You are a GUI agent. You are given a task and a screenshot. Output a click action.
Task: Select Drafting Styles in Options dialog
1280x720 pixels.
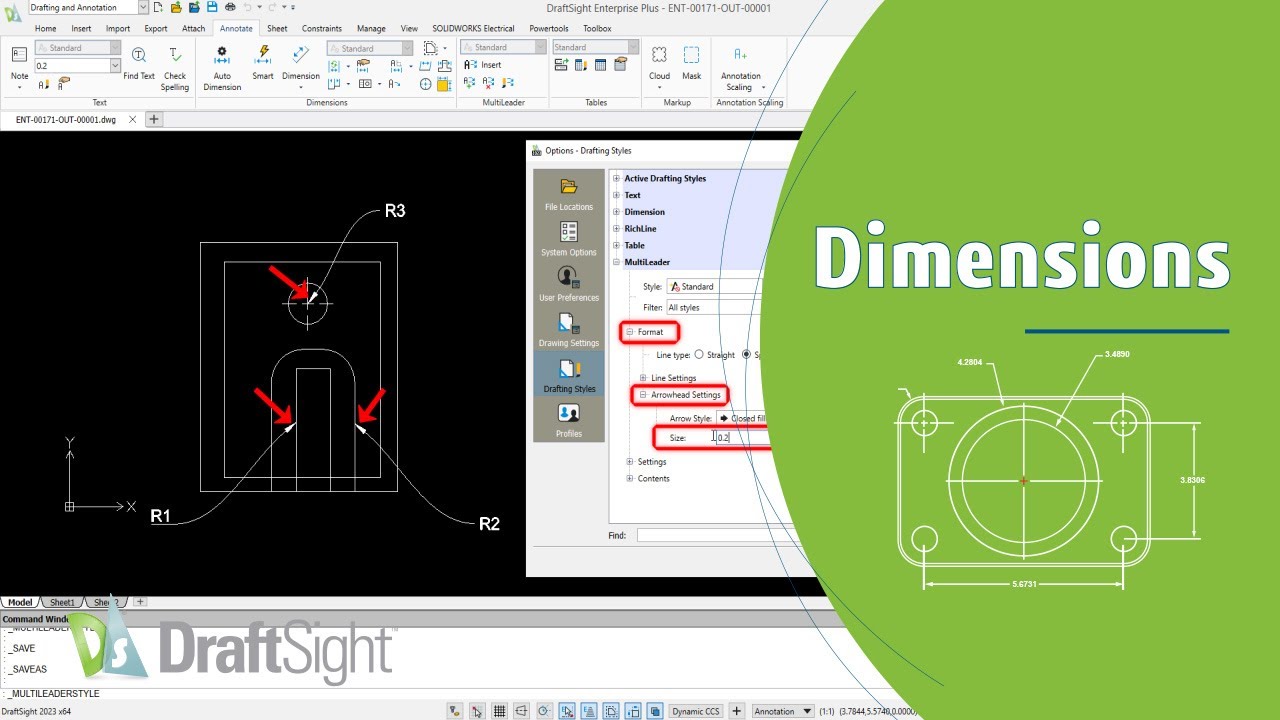[569, 375]
